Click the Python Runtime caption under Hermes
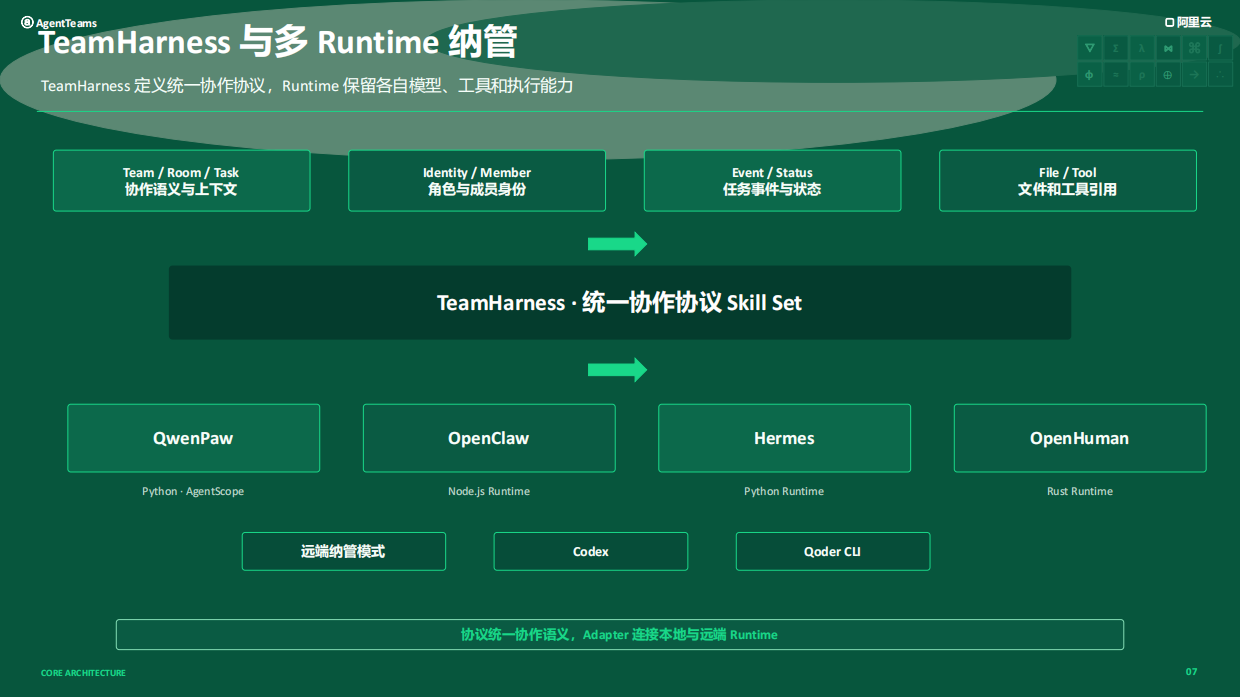Image resolution: width=1240 pixels, height=697 pixels. [784, 492]
